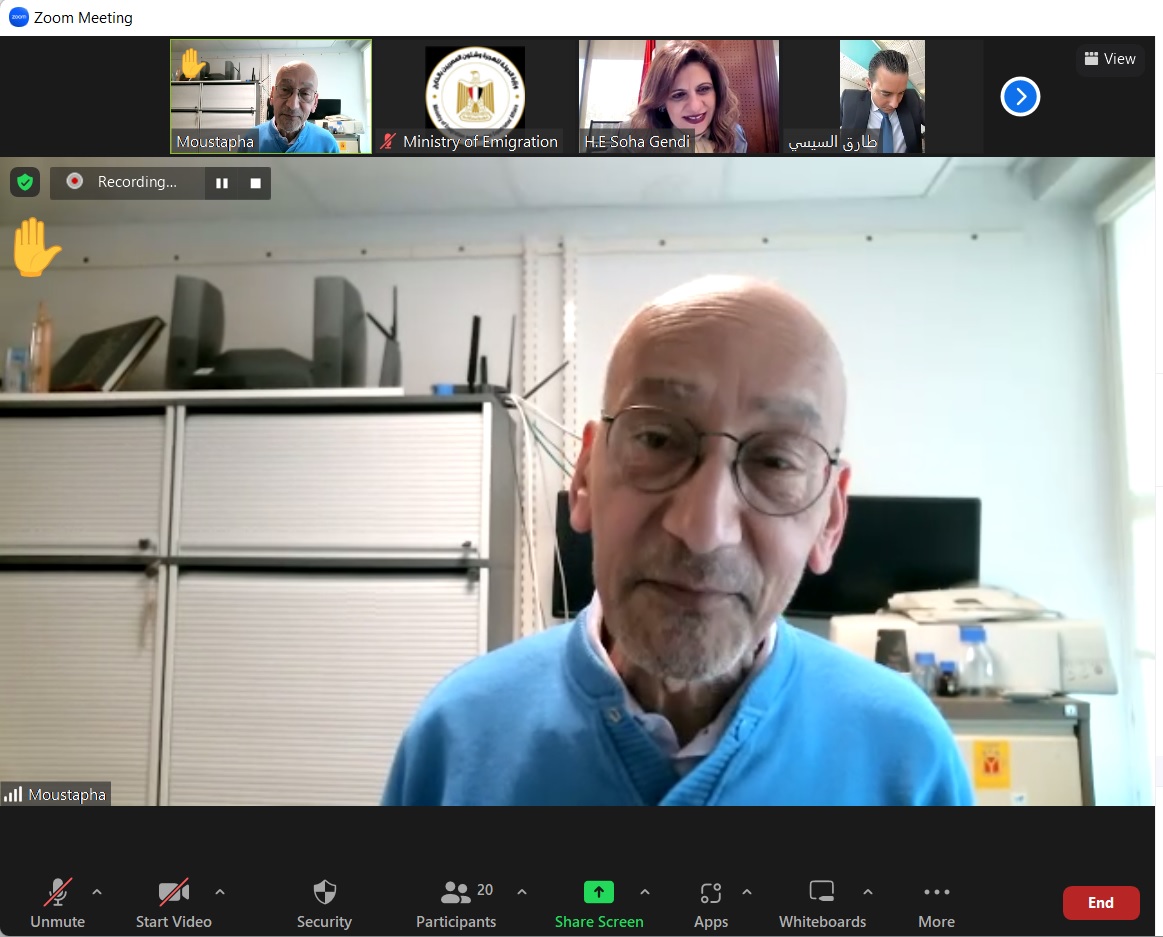Stop the meeting recording

coord(255,183)
